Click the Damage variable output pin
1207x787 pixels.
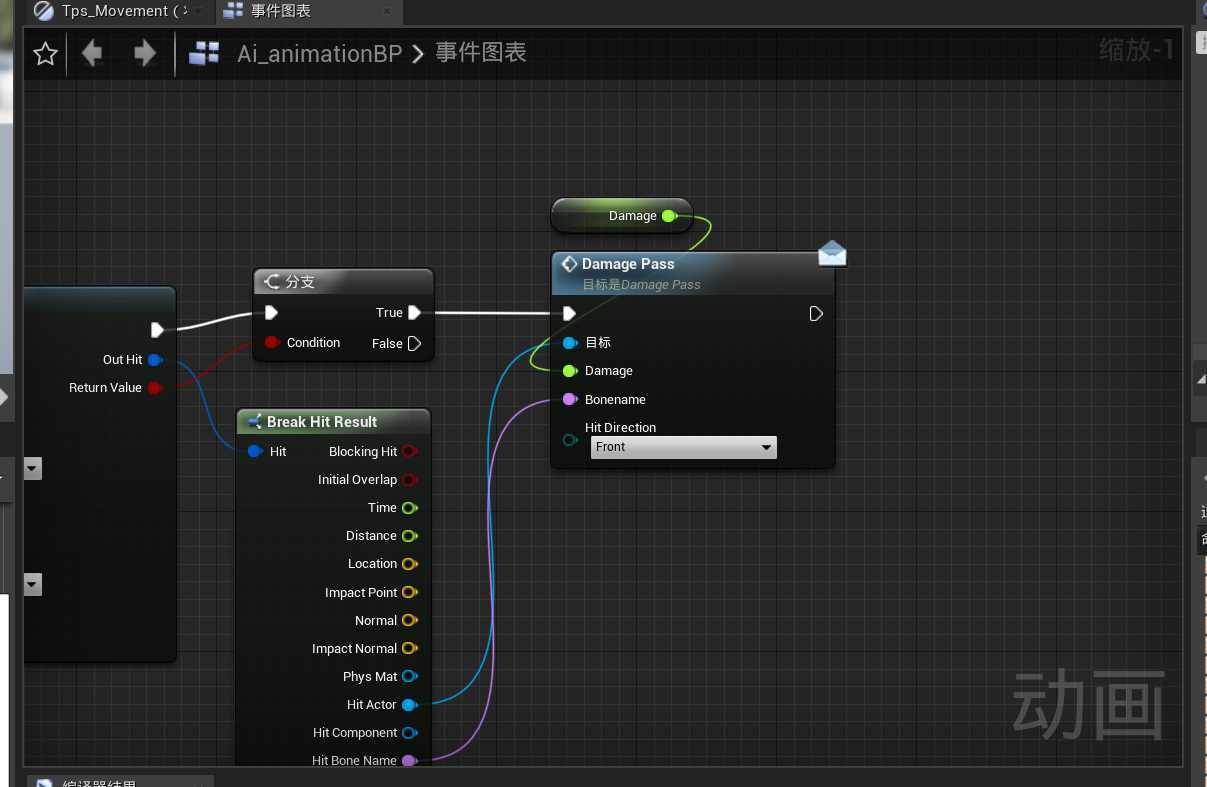tap(669, 216)
